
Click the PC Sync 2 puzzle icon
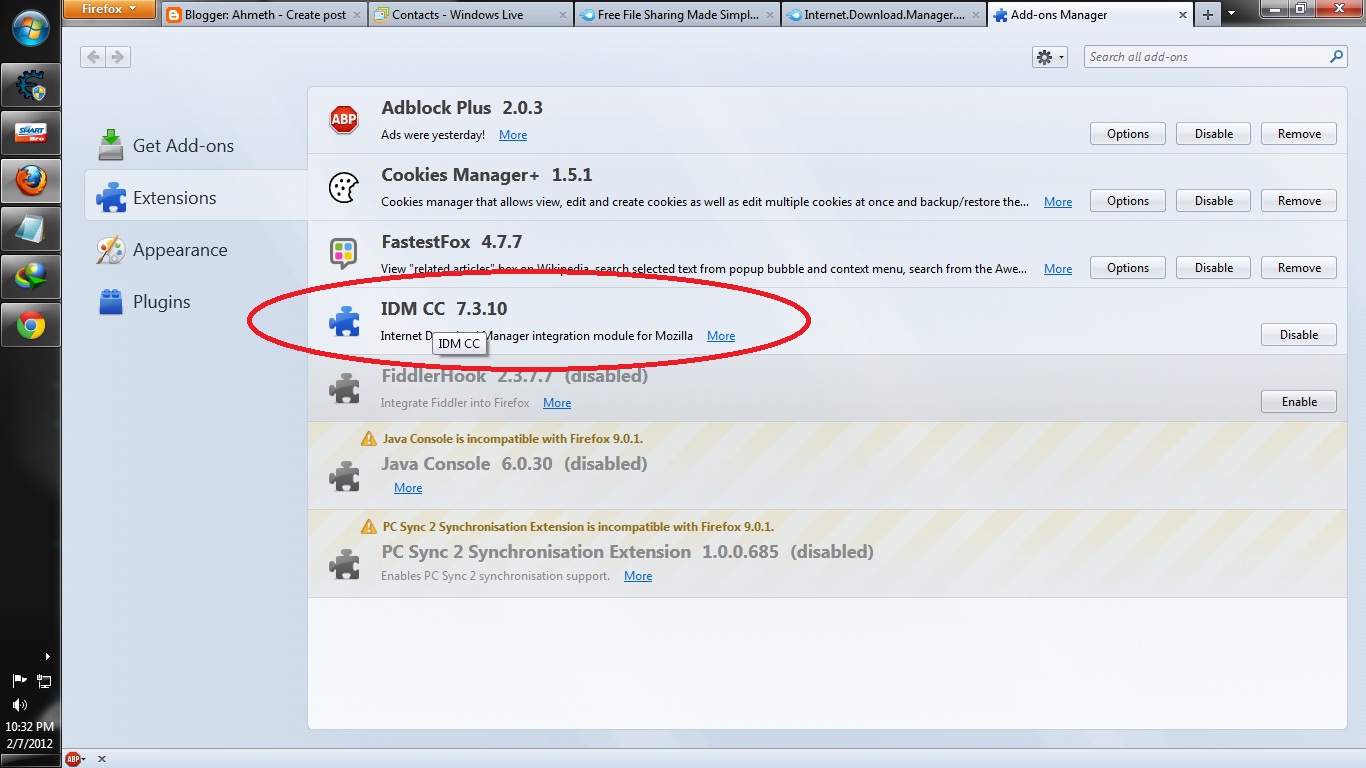pos(344,564)
